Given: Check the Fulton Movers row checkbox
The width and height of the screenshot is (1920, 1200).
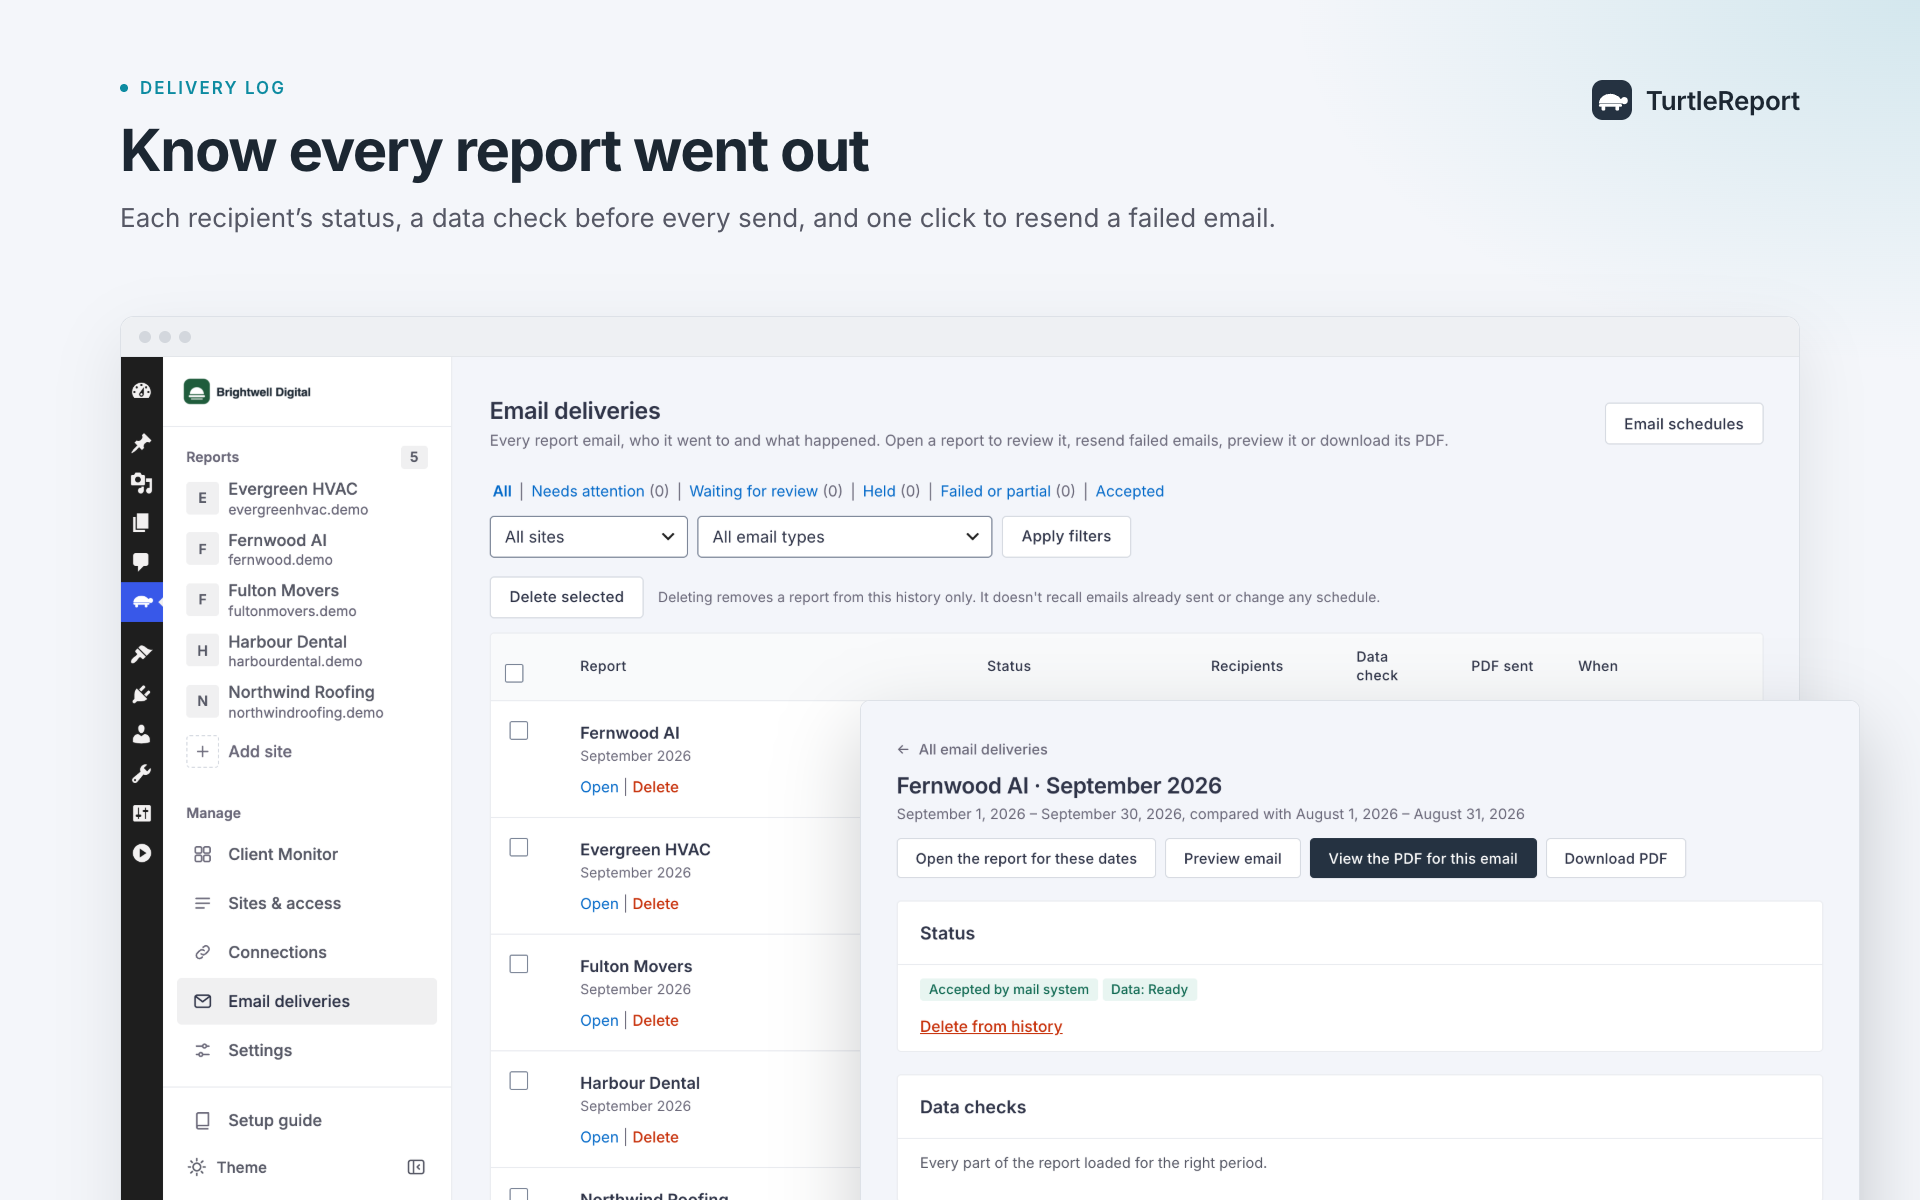Looking at the screenshot, I should click(x=518, y=964).
